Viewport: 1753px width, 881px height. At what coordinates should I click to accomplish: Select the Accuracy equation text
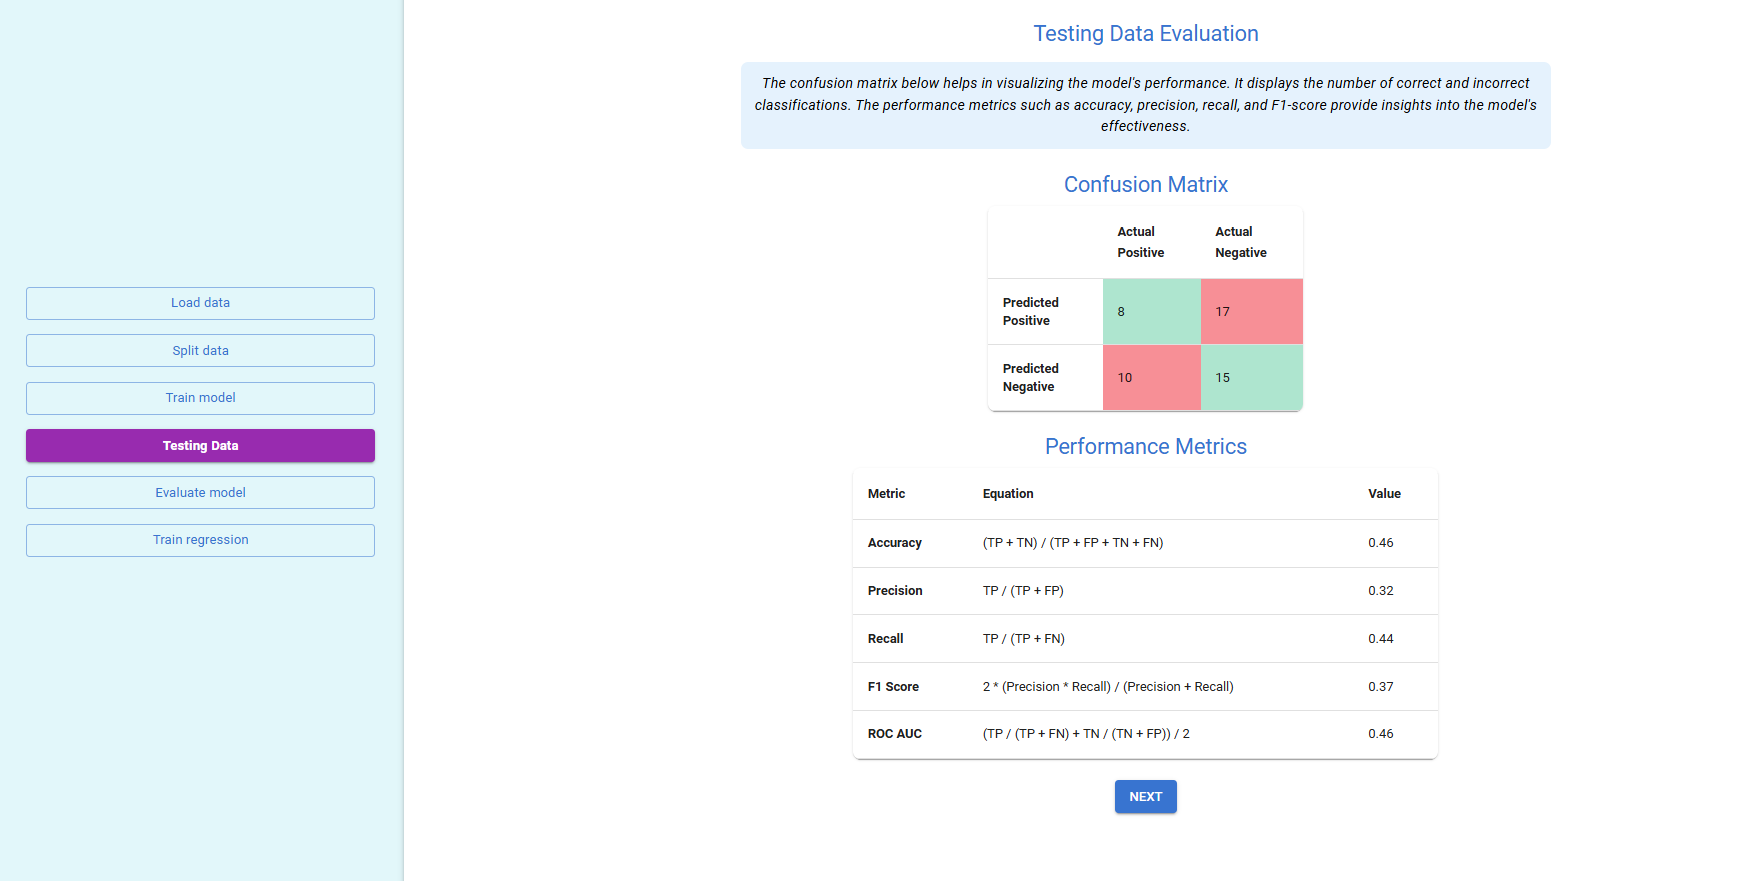pyautogui.click(x=1073, y=543)
